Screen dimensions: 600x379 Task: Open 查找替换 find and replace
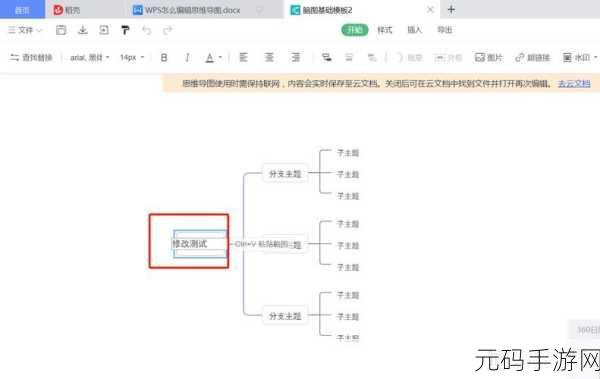pyautogui.click(x=31, y=57)
